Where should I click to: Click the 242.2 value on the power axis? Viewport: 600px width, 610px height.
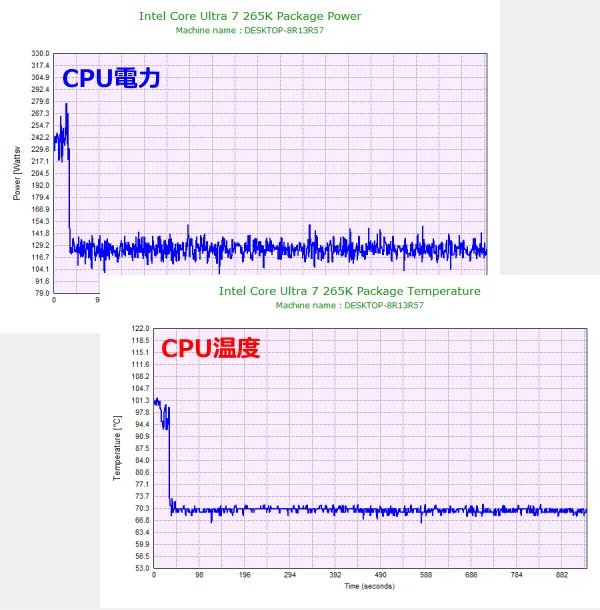click(x=40, y=137)
